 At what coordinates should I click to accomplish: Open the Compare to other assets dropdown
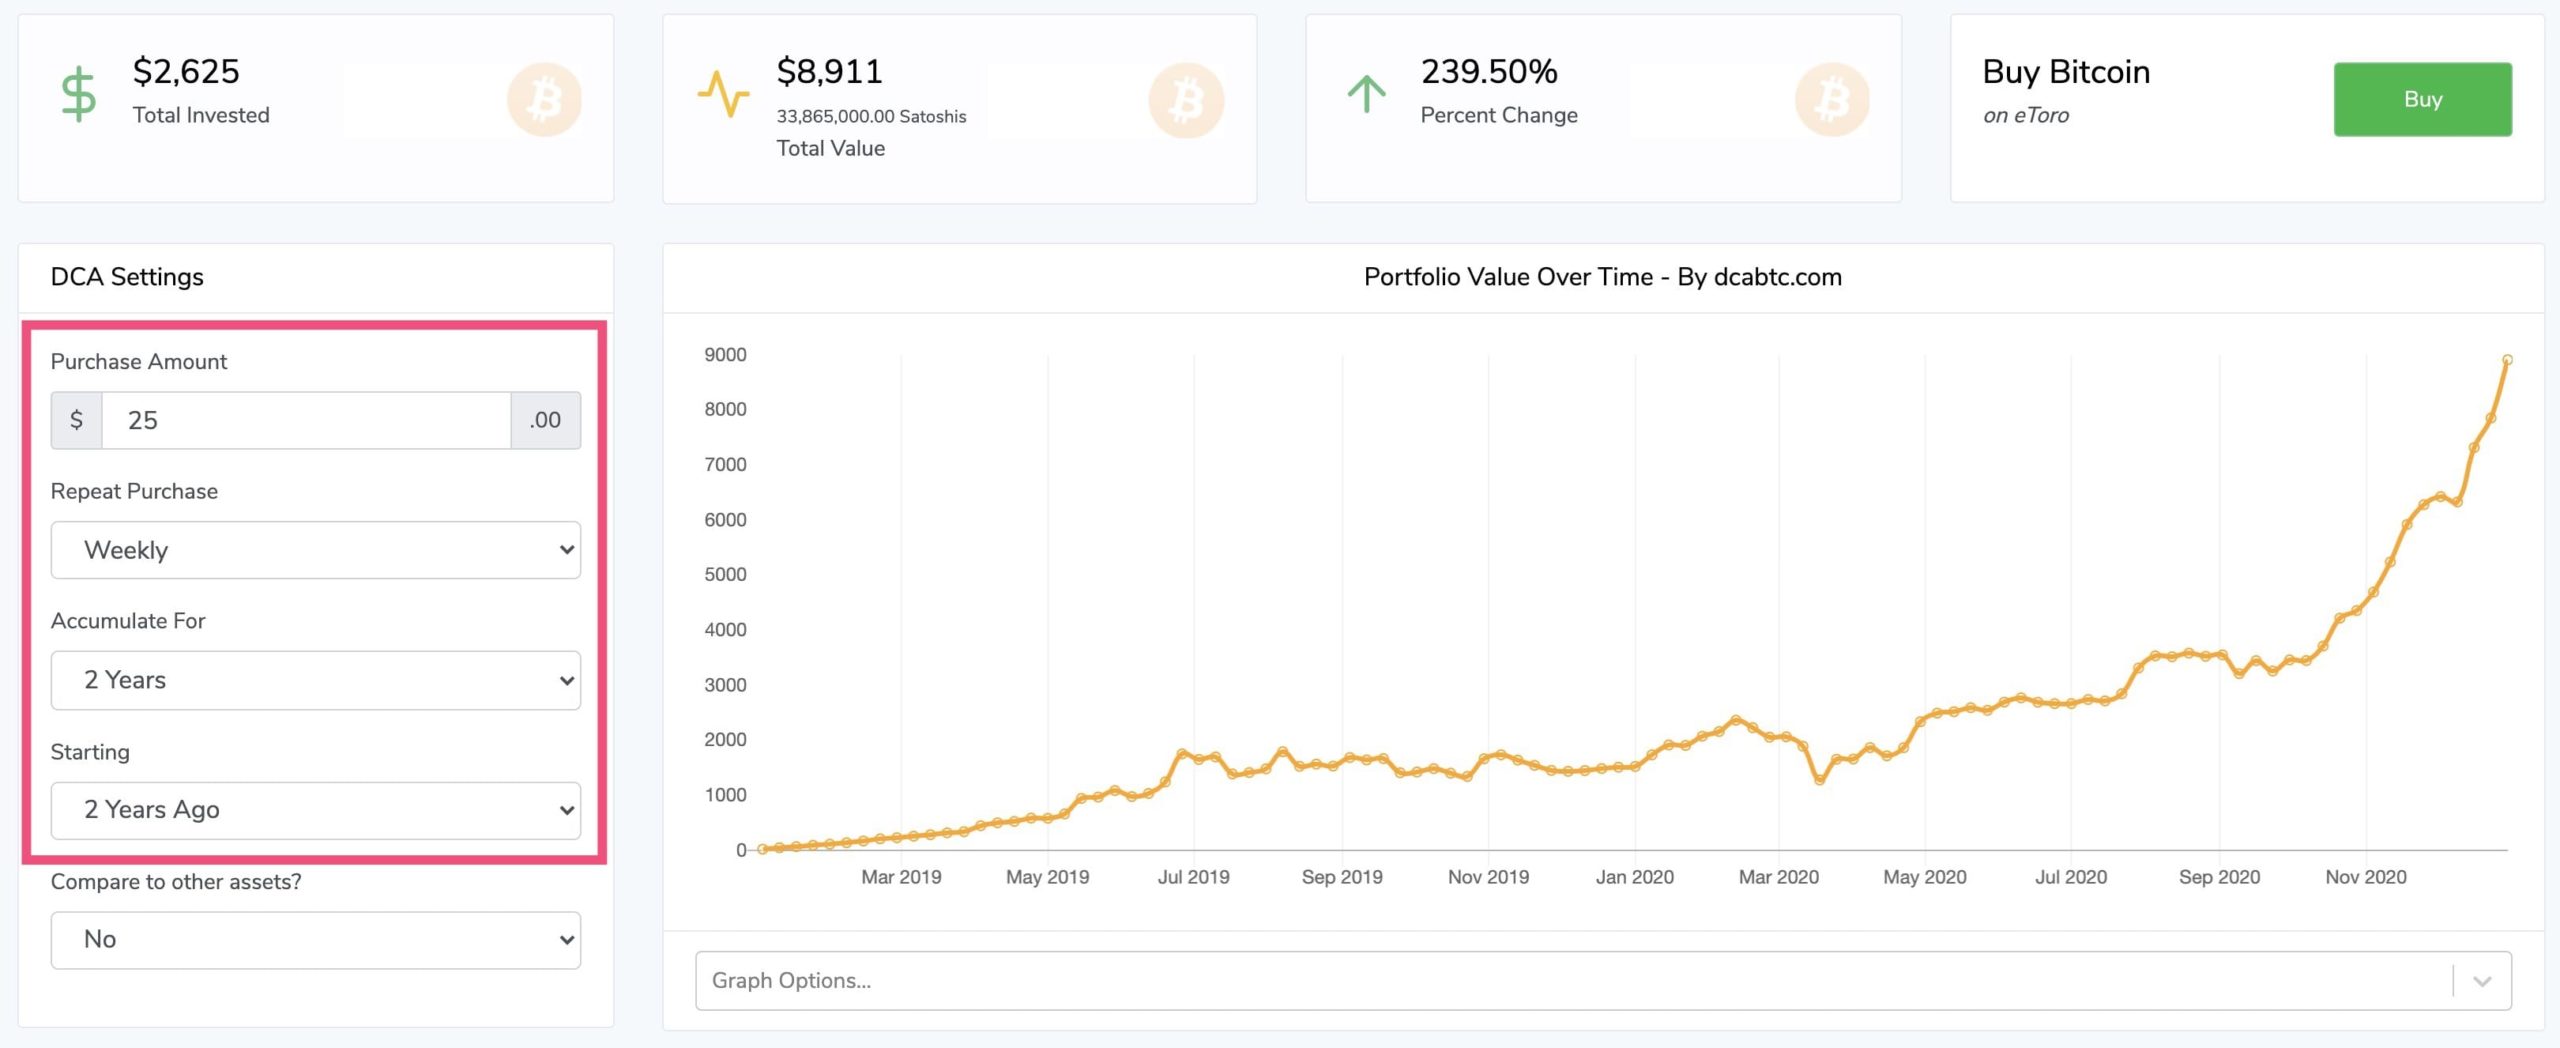(315, 940)
